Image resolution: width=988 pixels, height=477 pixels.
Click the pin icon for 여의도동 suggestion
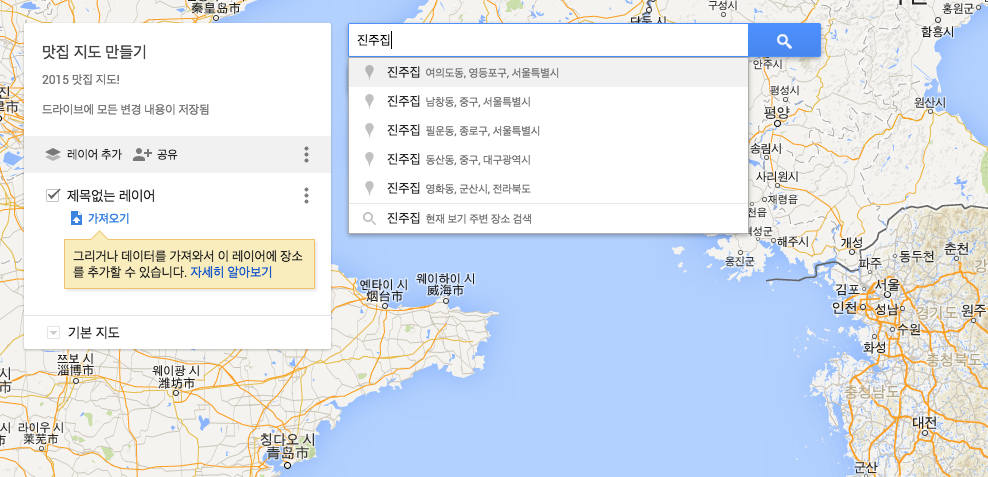370,72
